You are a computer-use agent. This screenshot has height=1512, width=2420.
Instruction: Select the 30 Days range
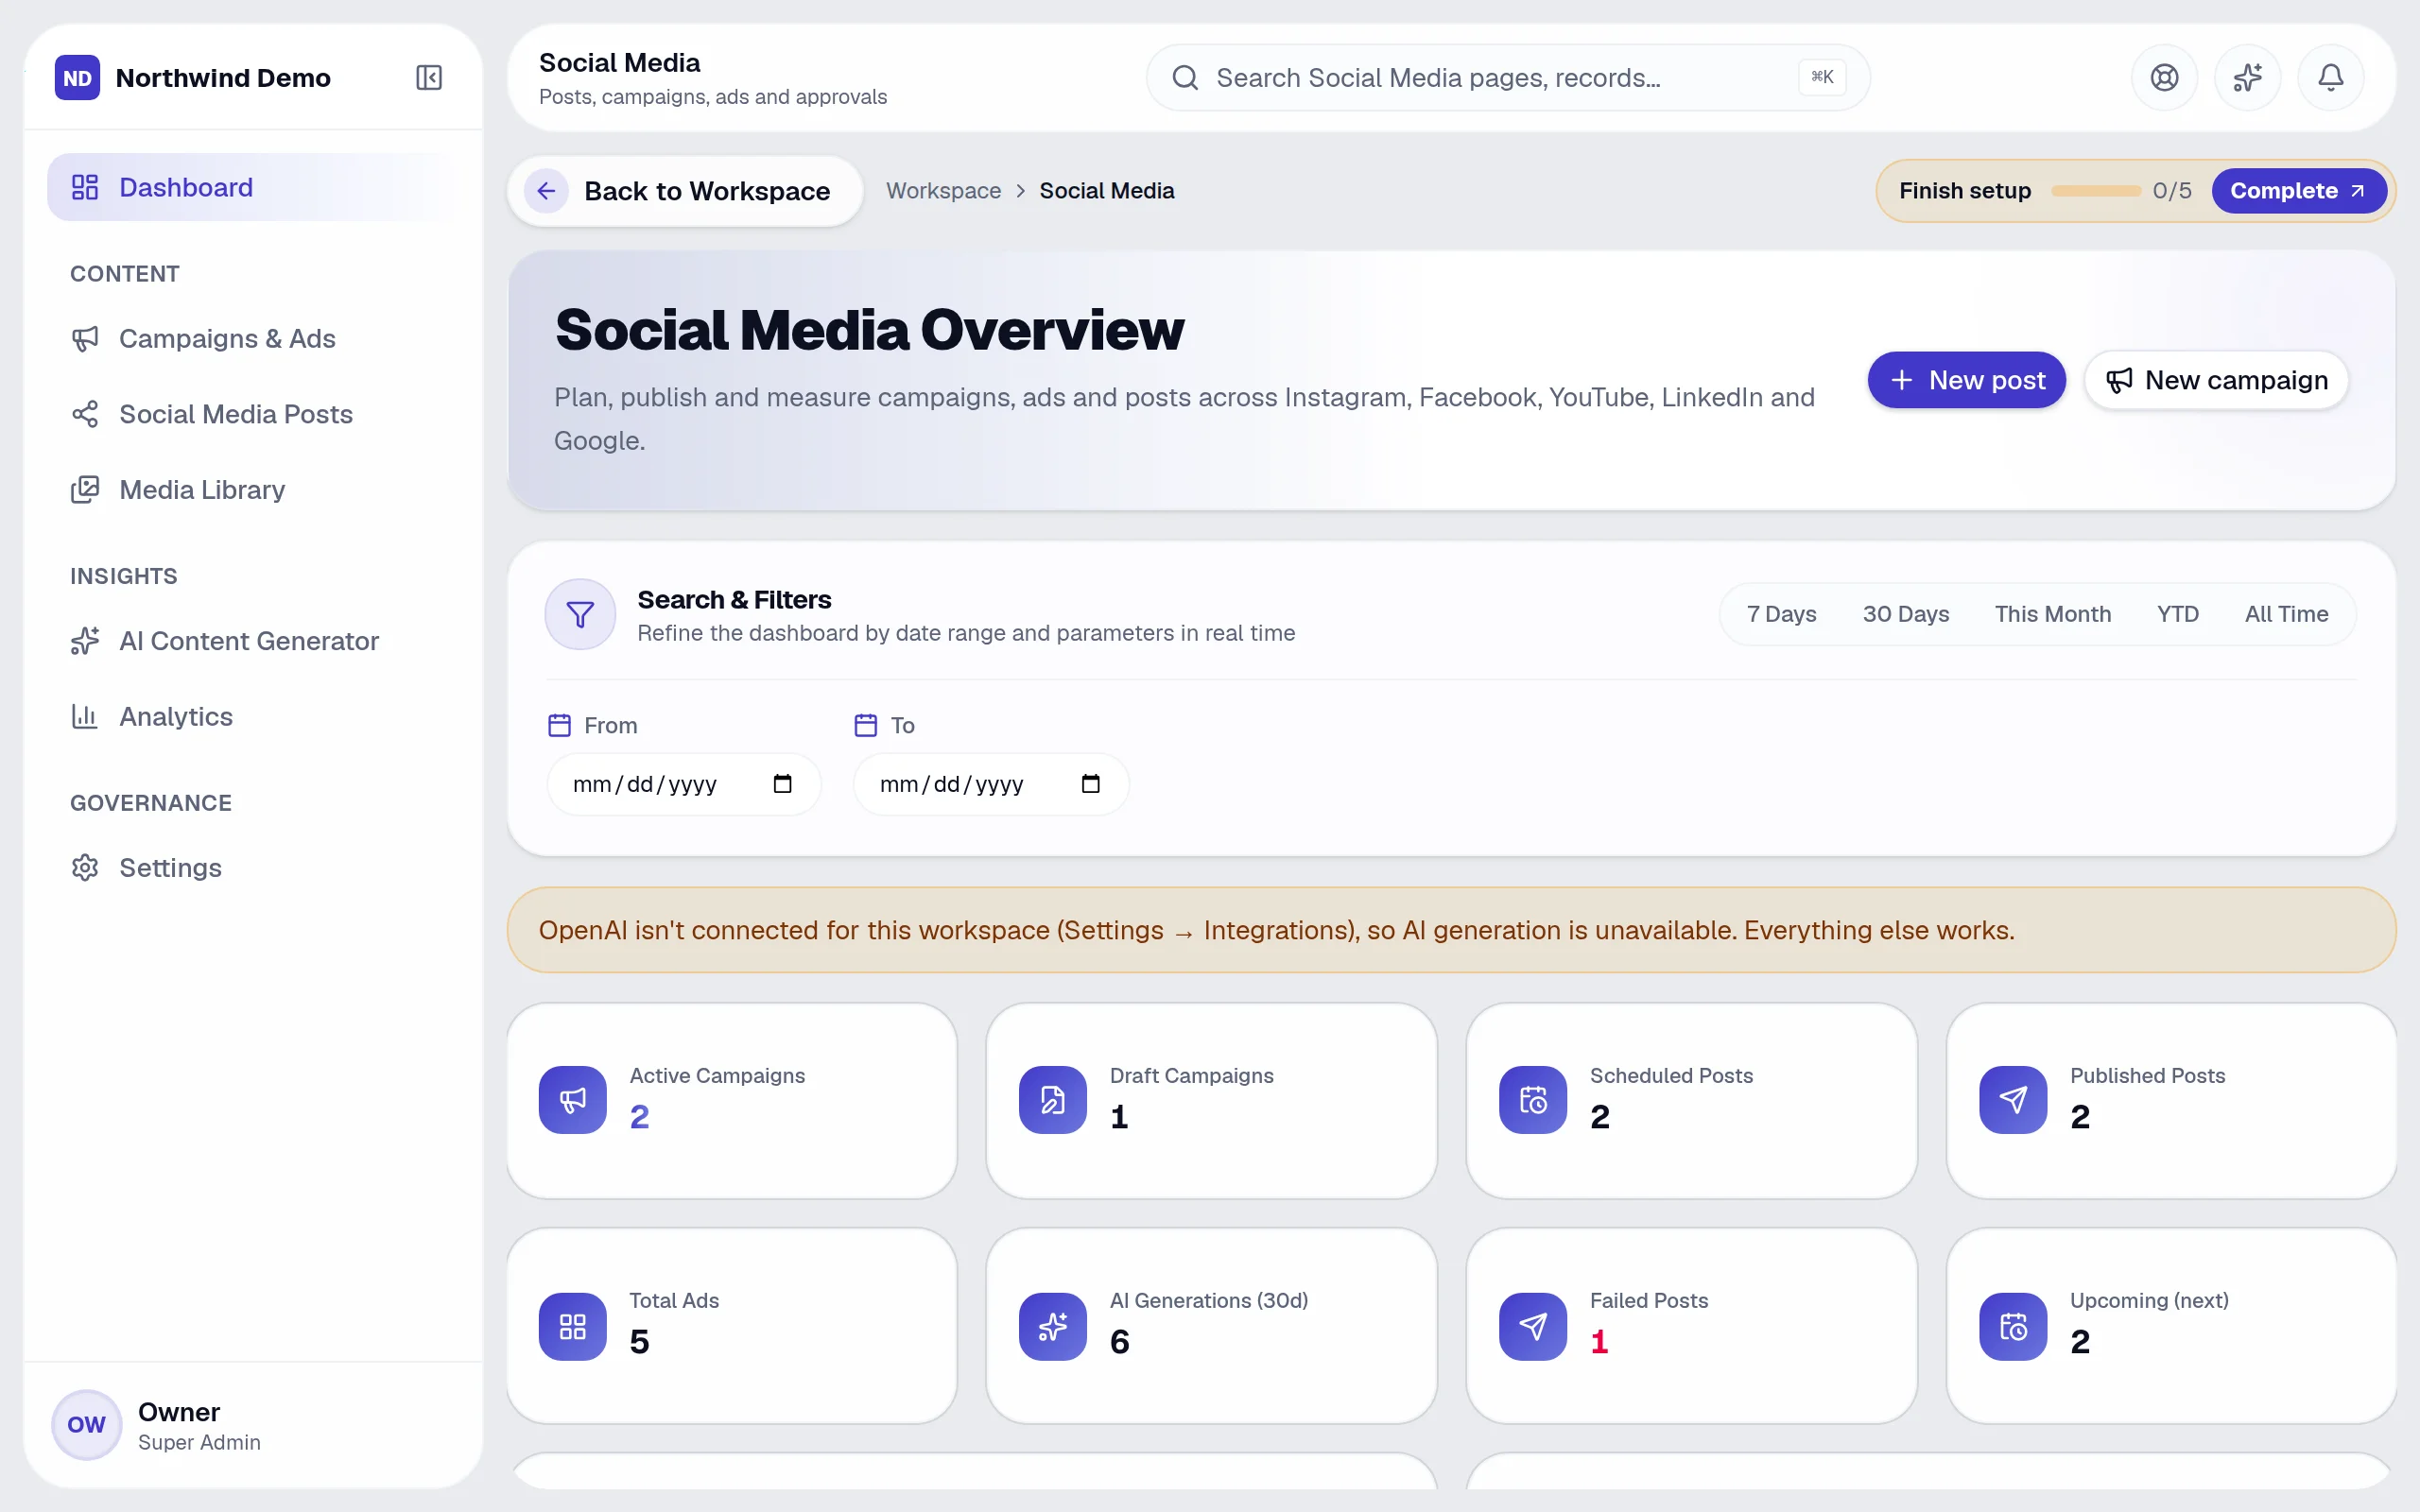pos(1905,614)
